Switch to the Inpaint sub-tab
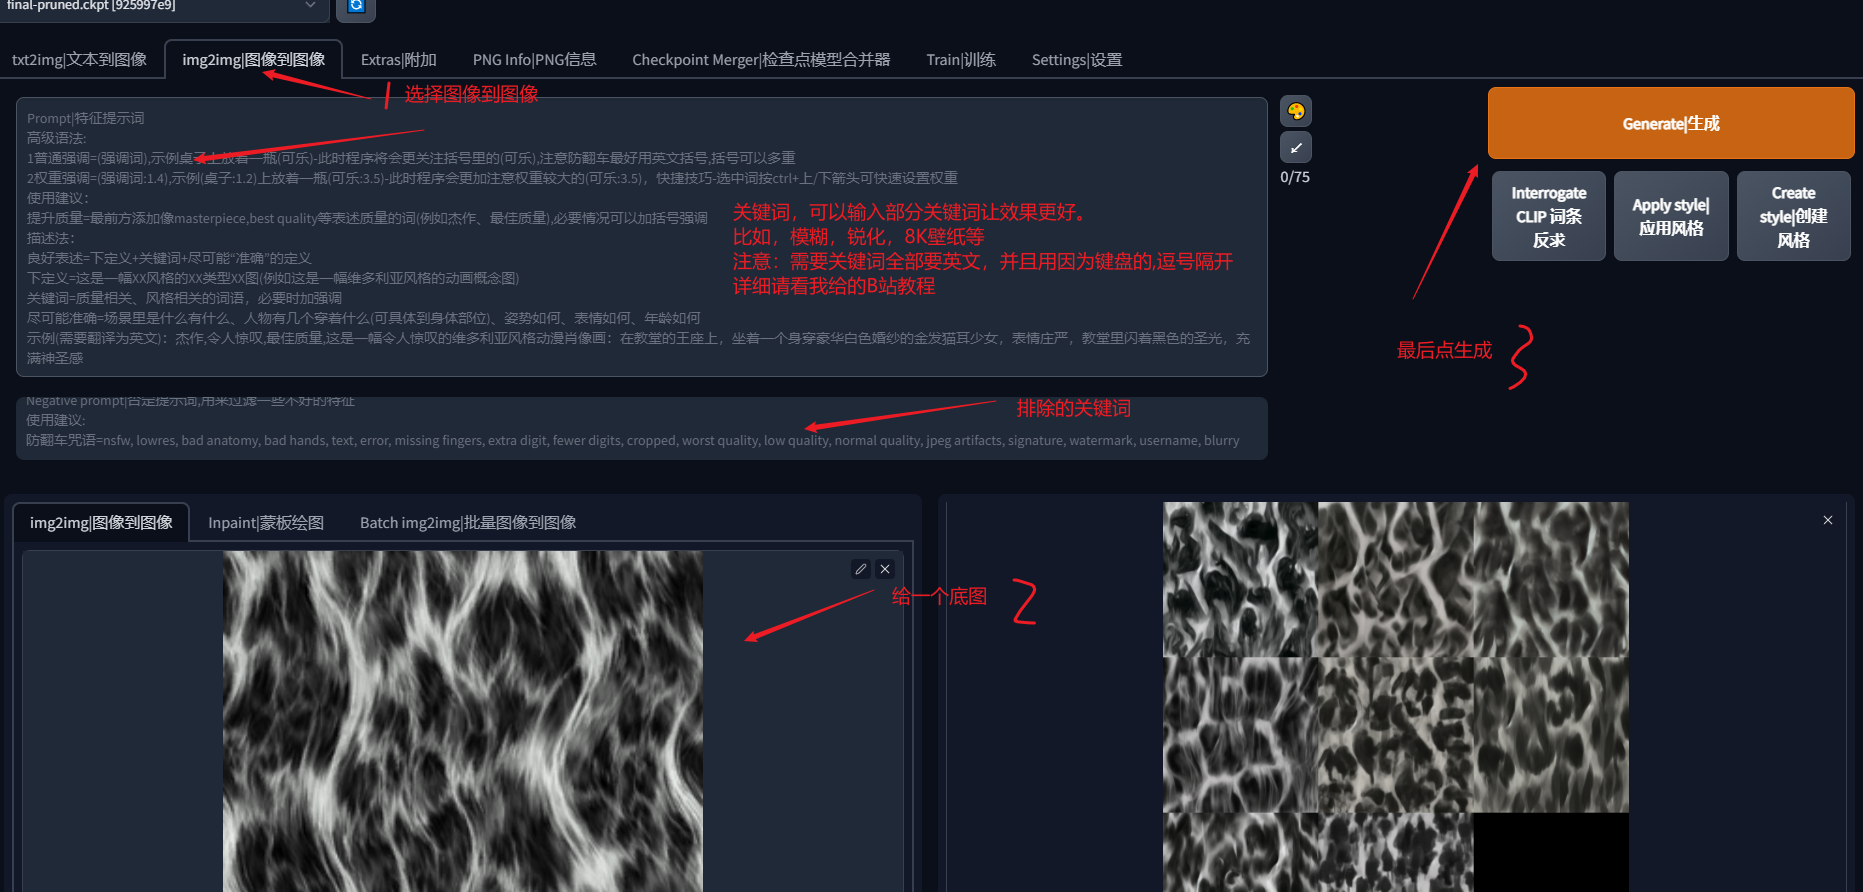 click(265, 523)
